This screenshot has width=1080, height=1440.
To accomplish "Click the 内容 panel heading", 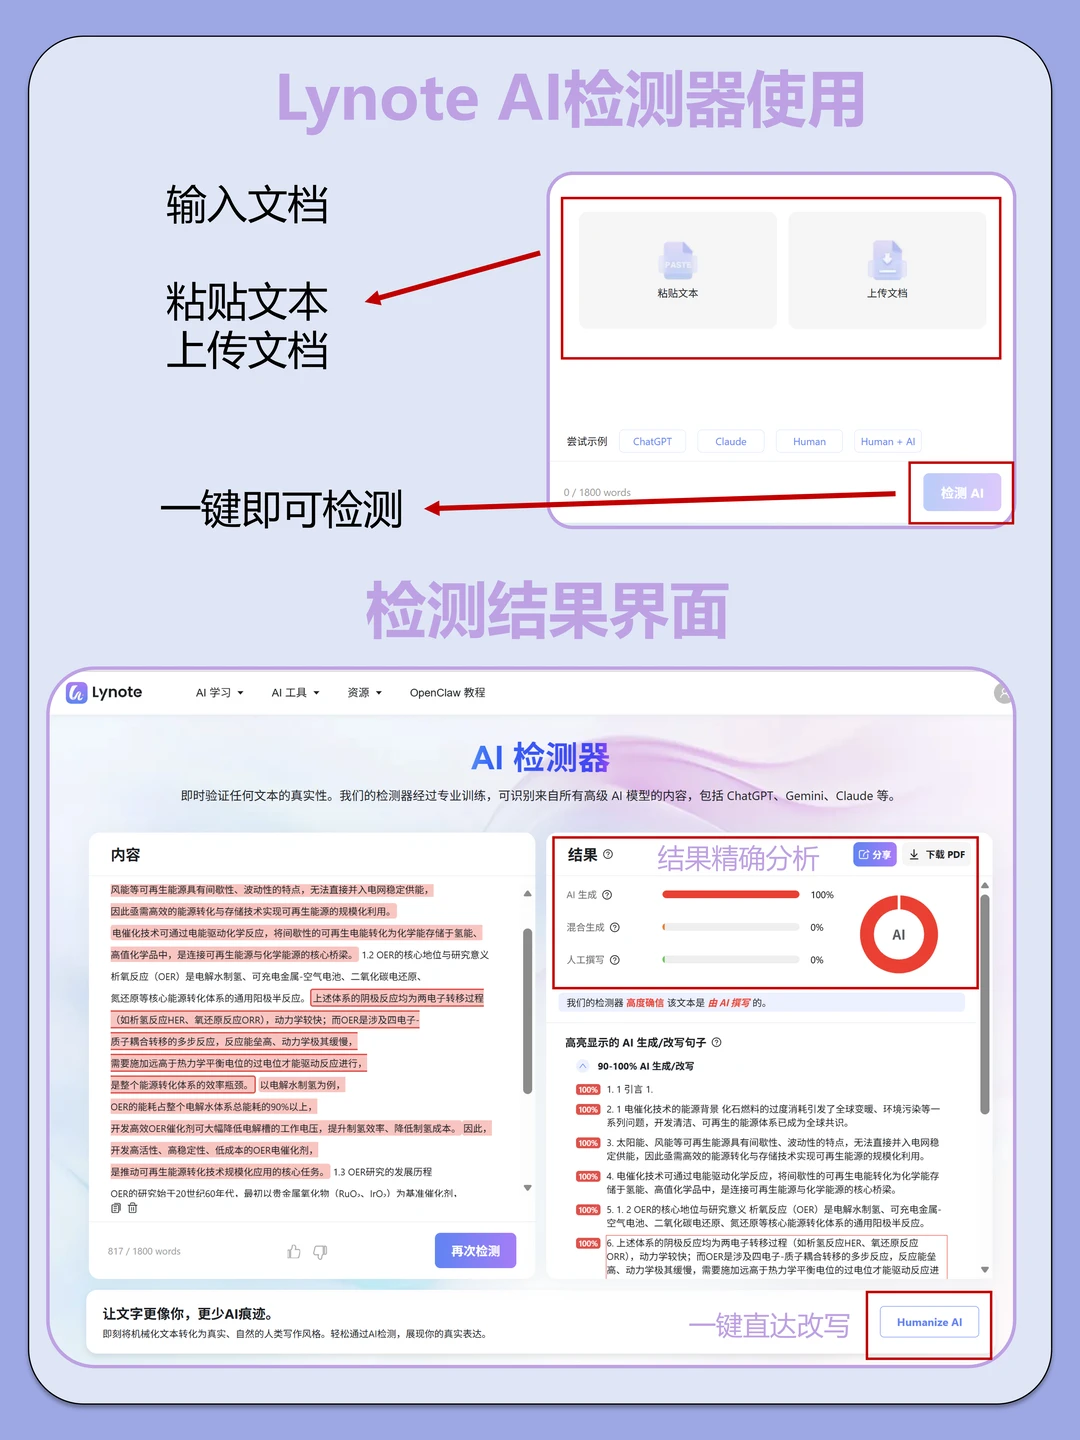I will tap(125, 855).
